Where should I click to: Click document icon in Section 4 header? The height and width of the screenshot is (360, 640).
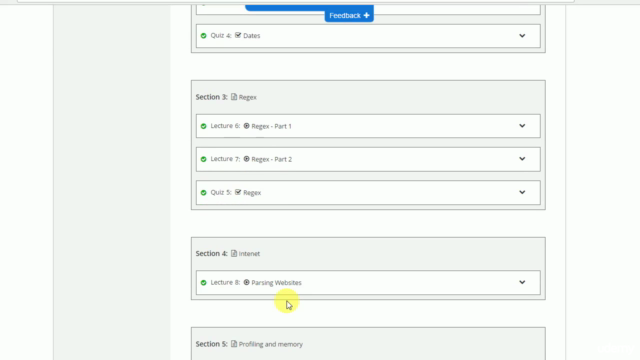point(234,253)
